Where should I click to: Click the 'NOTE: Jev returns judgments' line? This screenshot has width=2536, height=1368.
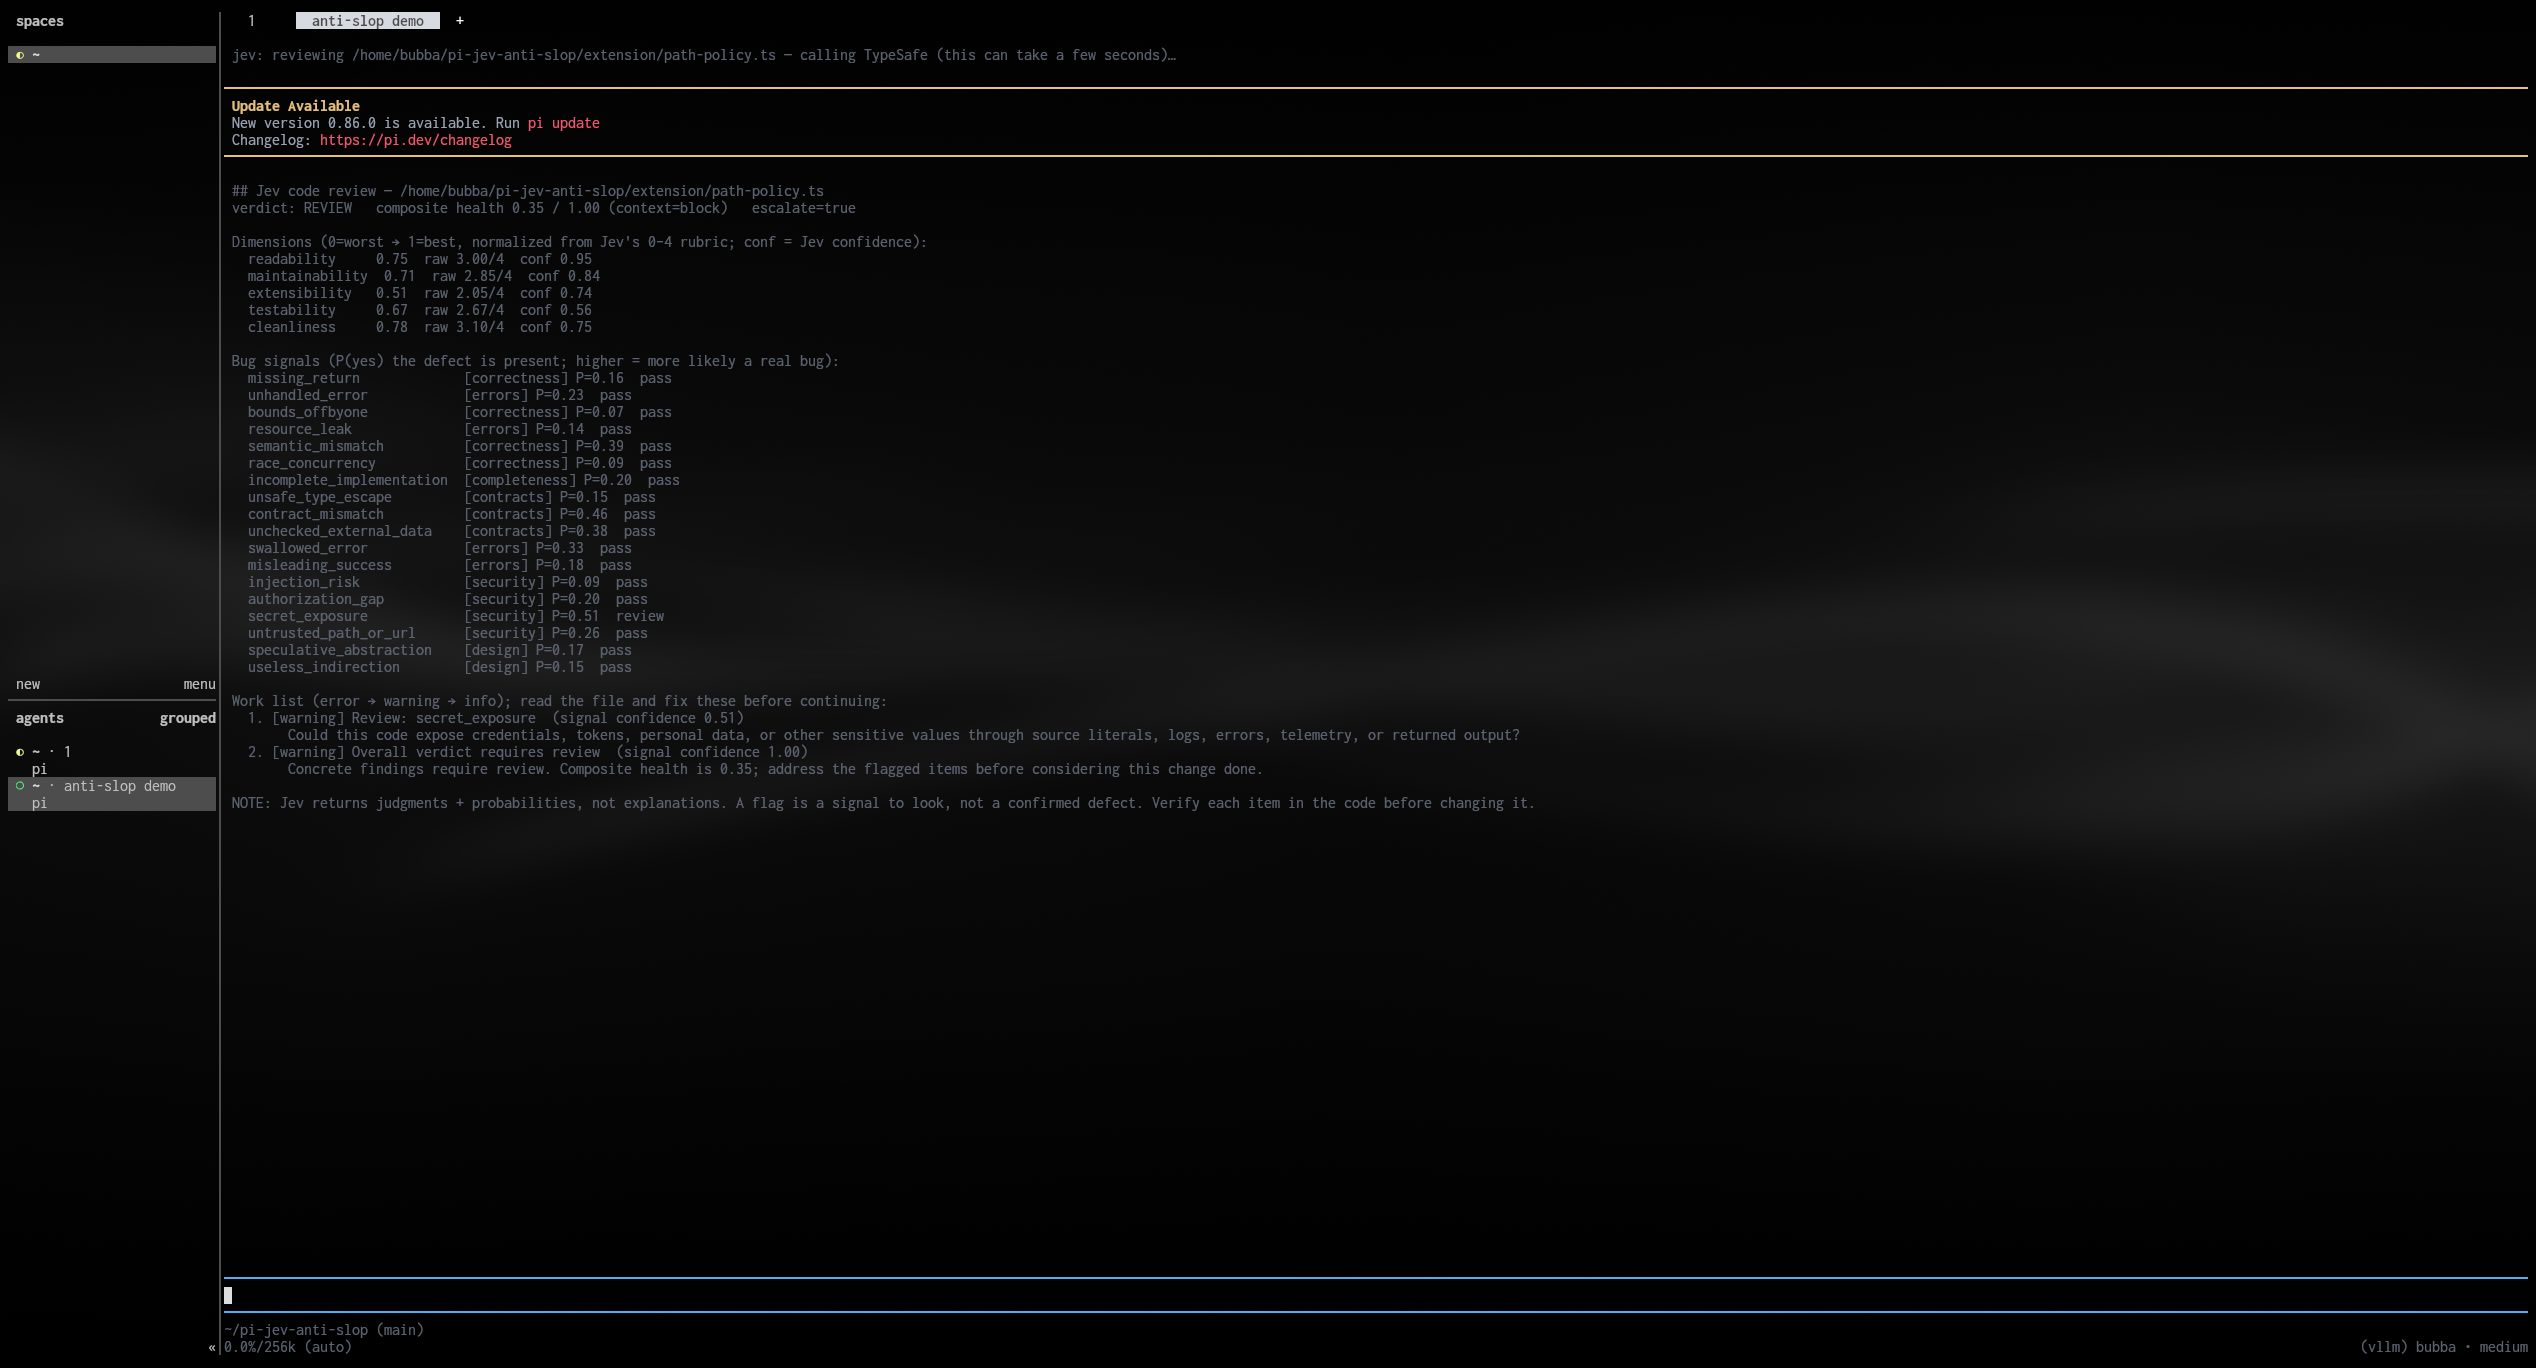(x=883, y=803)
